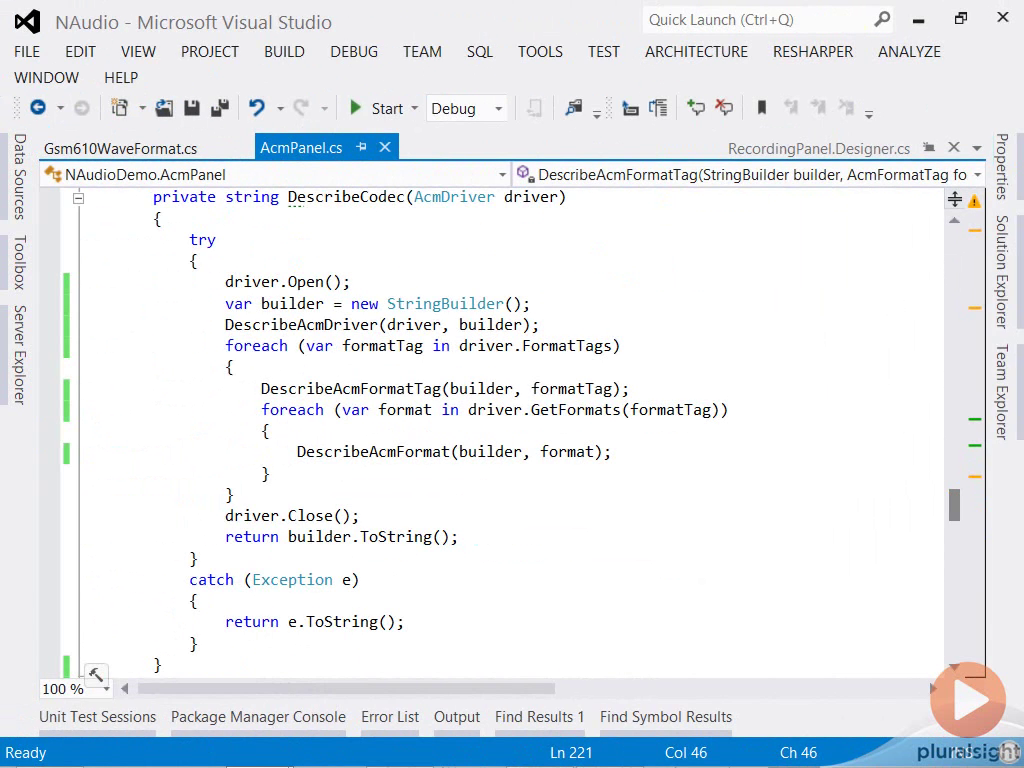Toggle the bookmark toolbar icon

coord(761,108)
